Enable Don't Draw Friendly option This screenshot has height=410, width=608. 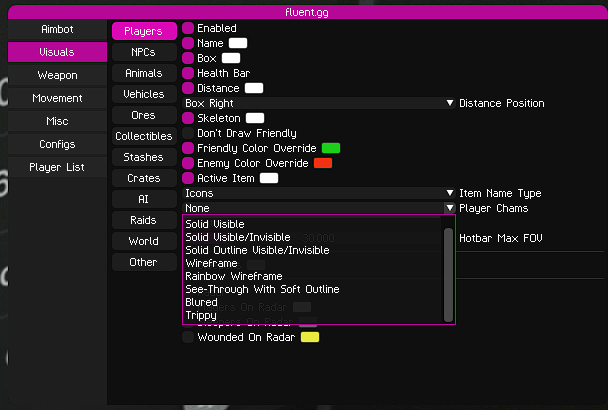pyautogui.click(x=188, y=133)
